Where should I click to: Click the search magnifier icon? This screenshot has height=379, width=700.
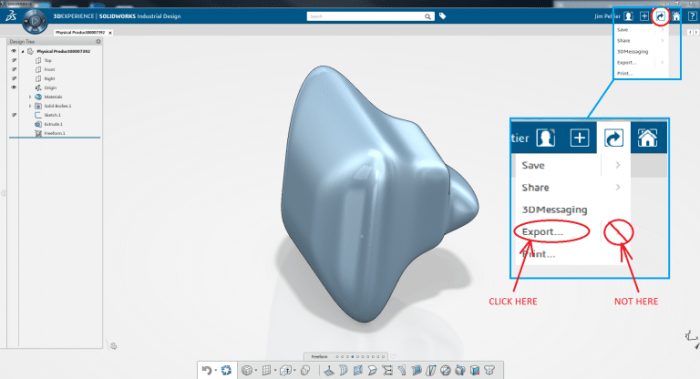click(x=428, y=17)
